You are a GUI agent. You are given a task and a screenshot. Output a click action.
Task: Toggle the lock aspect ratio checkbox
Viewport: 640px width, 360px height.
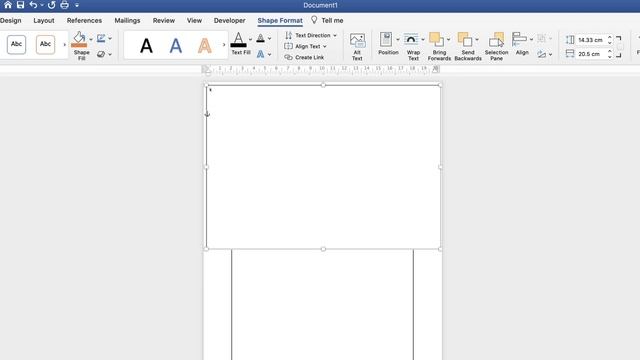coord(620,47)
